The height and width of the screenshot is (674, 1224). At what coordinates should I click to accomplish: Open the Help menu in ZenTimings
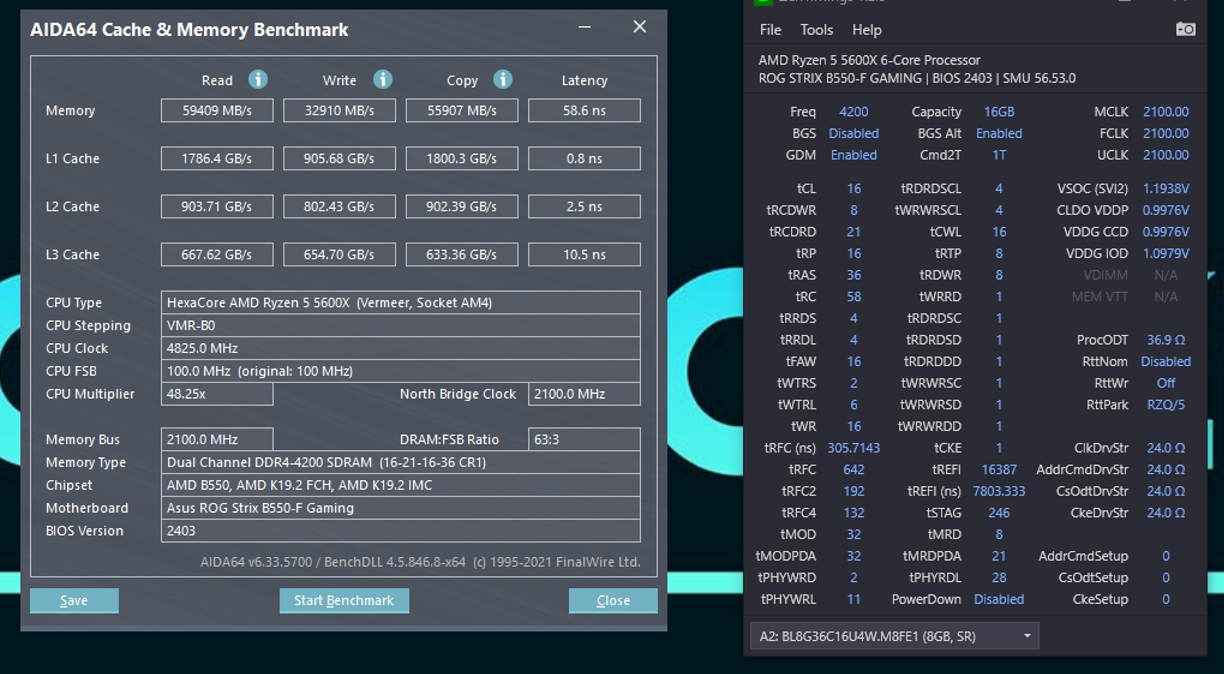(x=866, y=30)
